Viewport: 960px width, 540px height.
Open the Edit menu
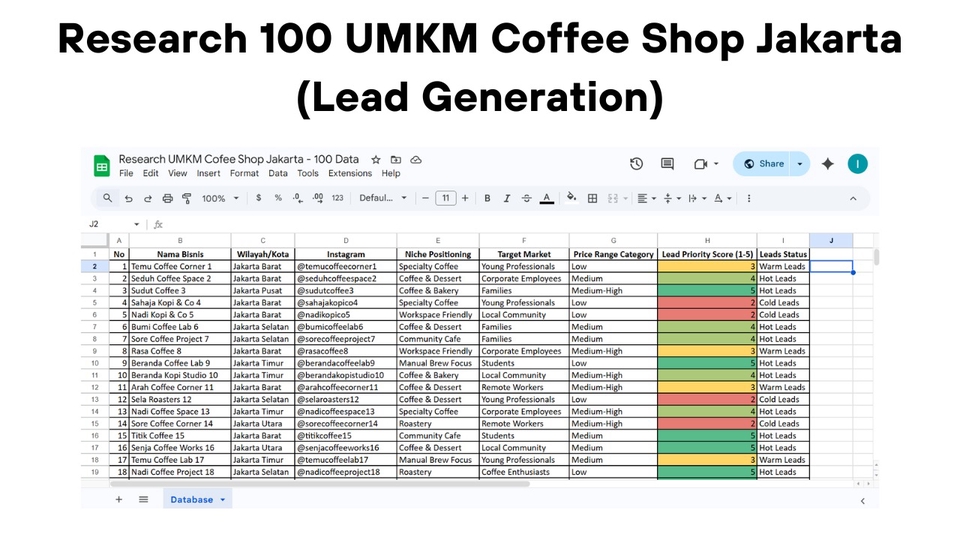coord(151,173)
